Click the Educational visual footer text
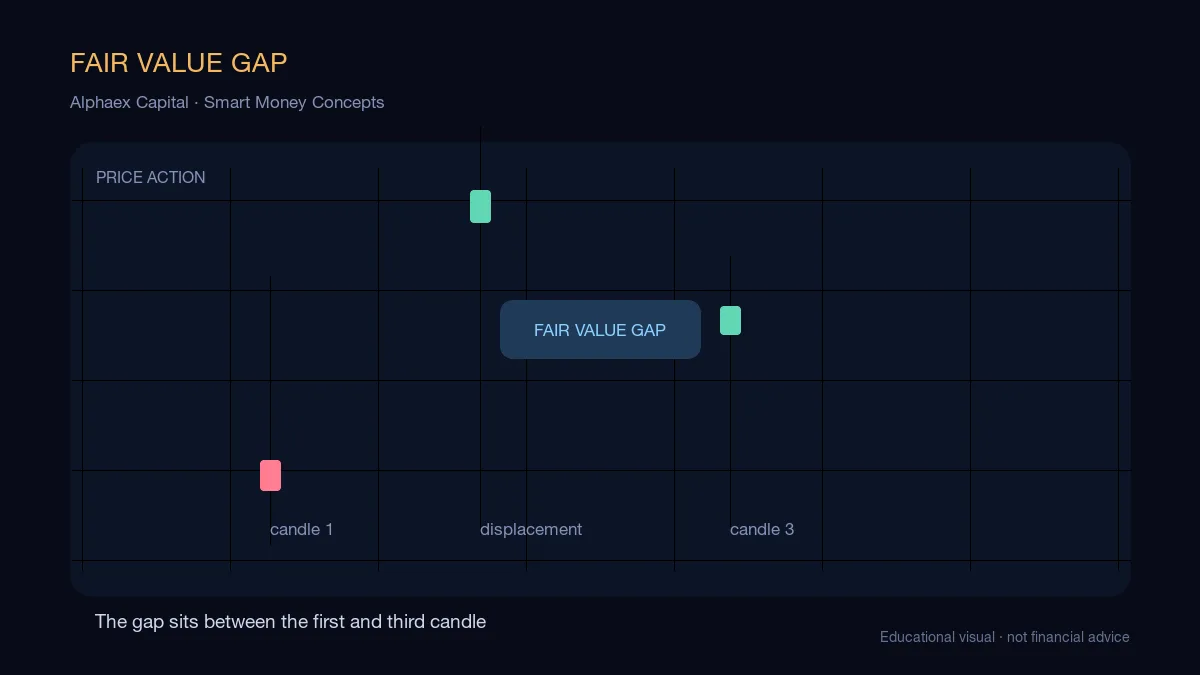Image resolution: width=1200 pixels, height=675 pixels. [x=937, y=637]
